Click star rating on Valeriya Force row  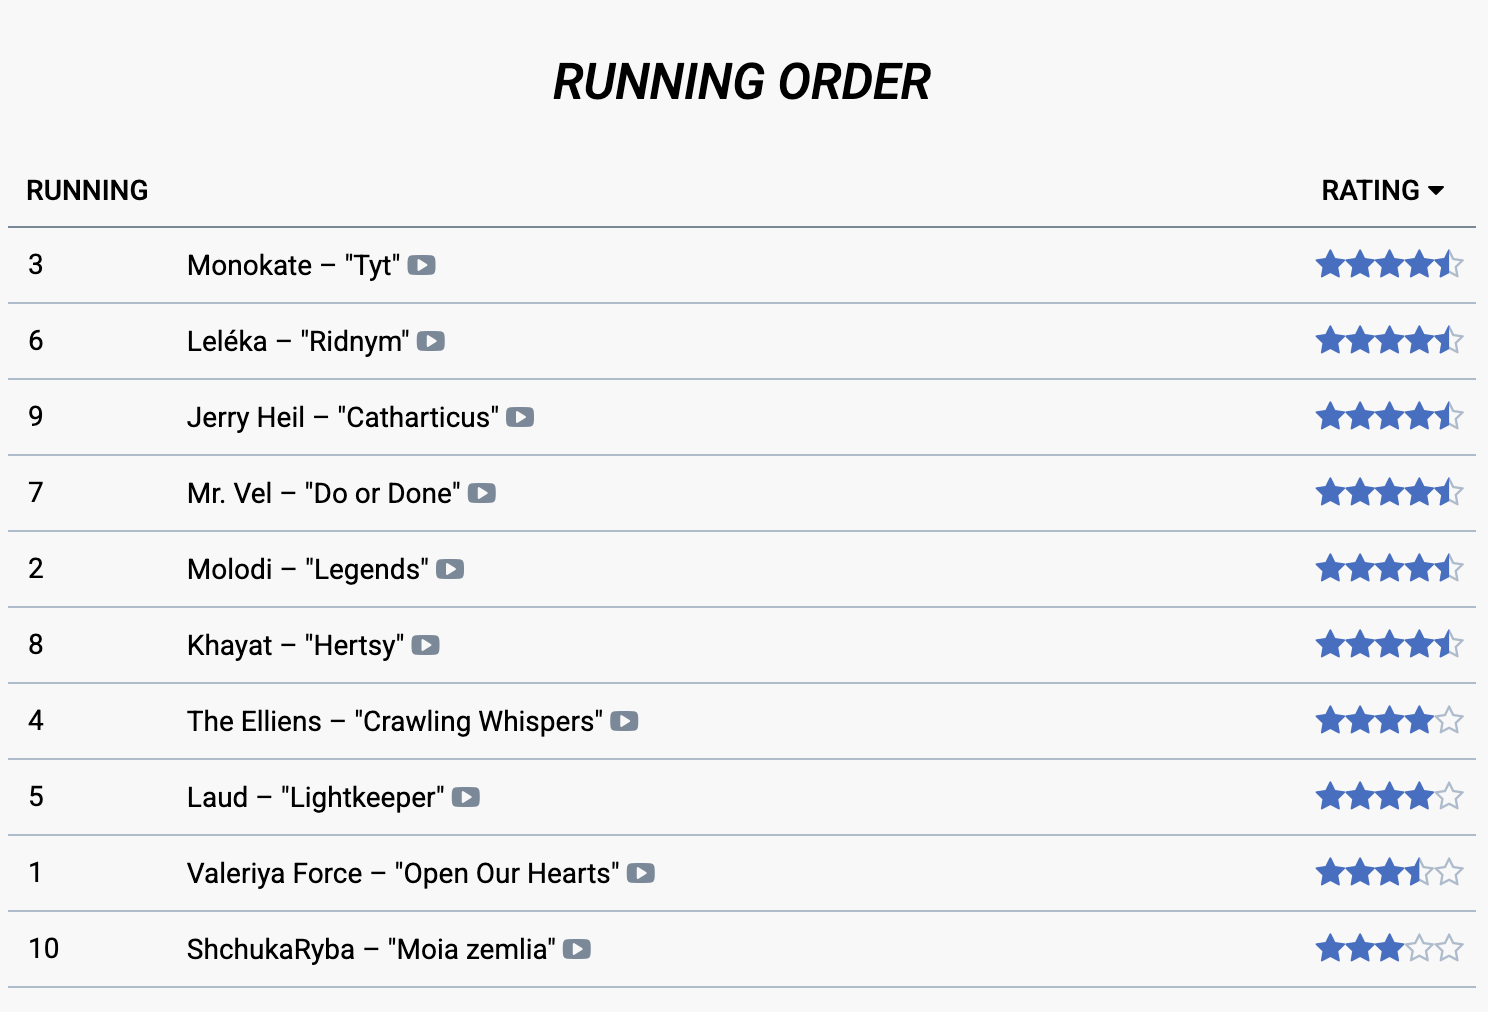pyautogui.click(x=1389, y=873)
